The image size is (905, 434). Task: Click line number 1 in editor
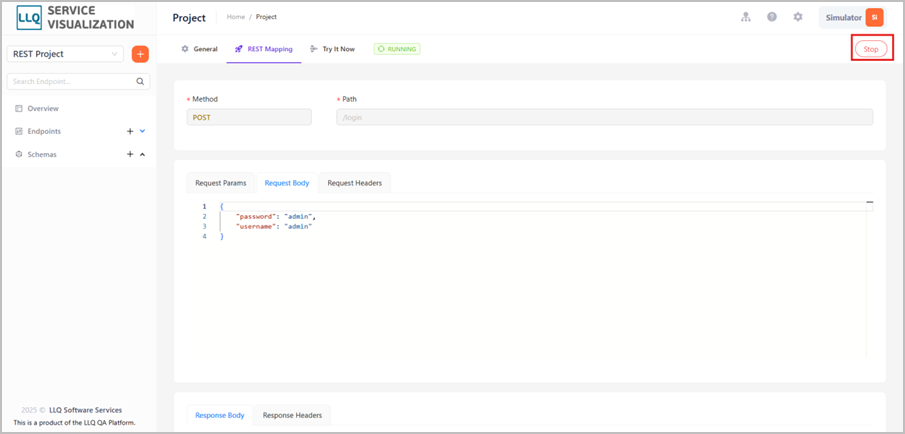click(x=204, y=207)
